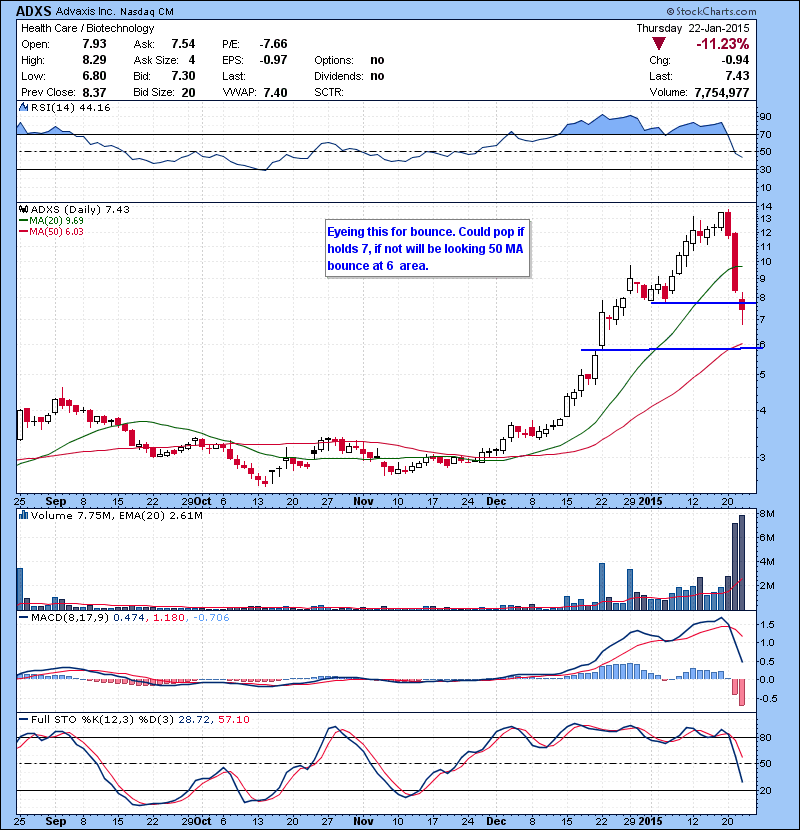Select the Volume figure 7,754,977

(722, 92)
